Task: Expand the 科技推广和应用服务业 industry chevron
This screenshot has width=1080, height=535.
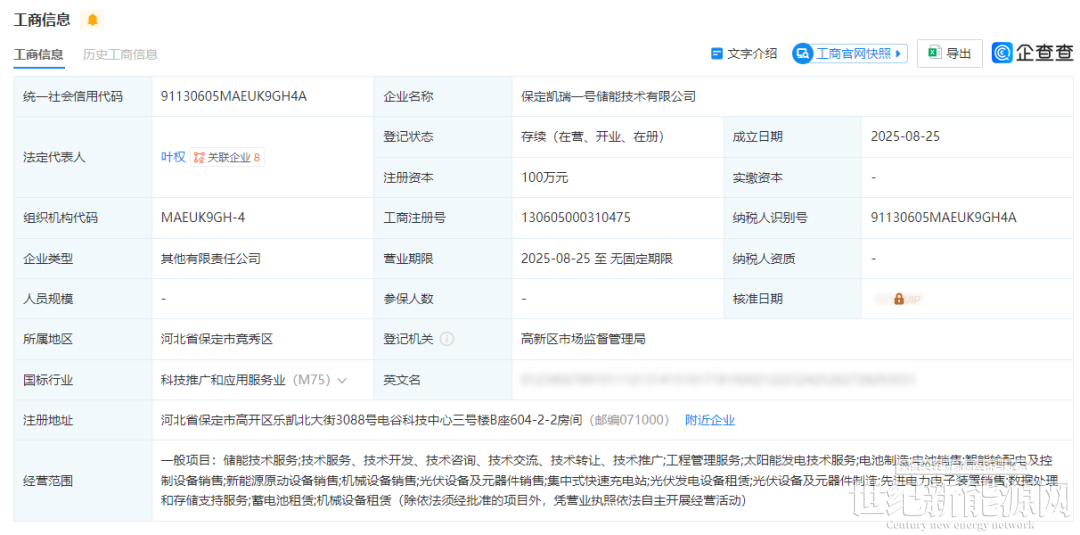Action: point(342,380)
